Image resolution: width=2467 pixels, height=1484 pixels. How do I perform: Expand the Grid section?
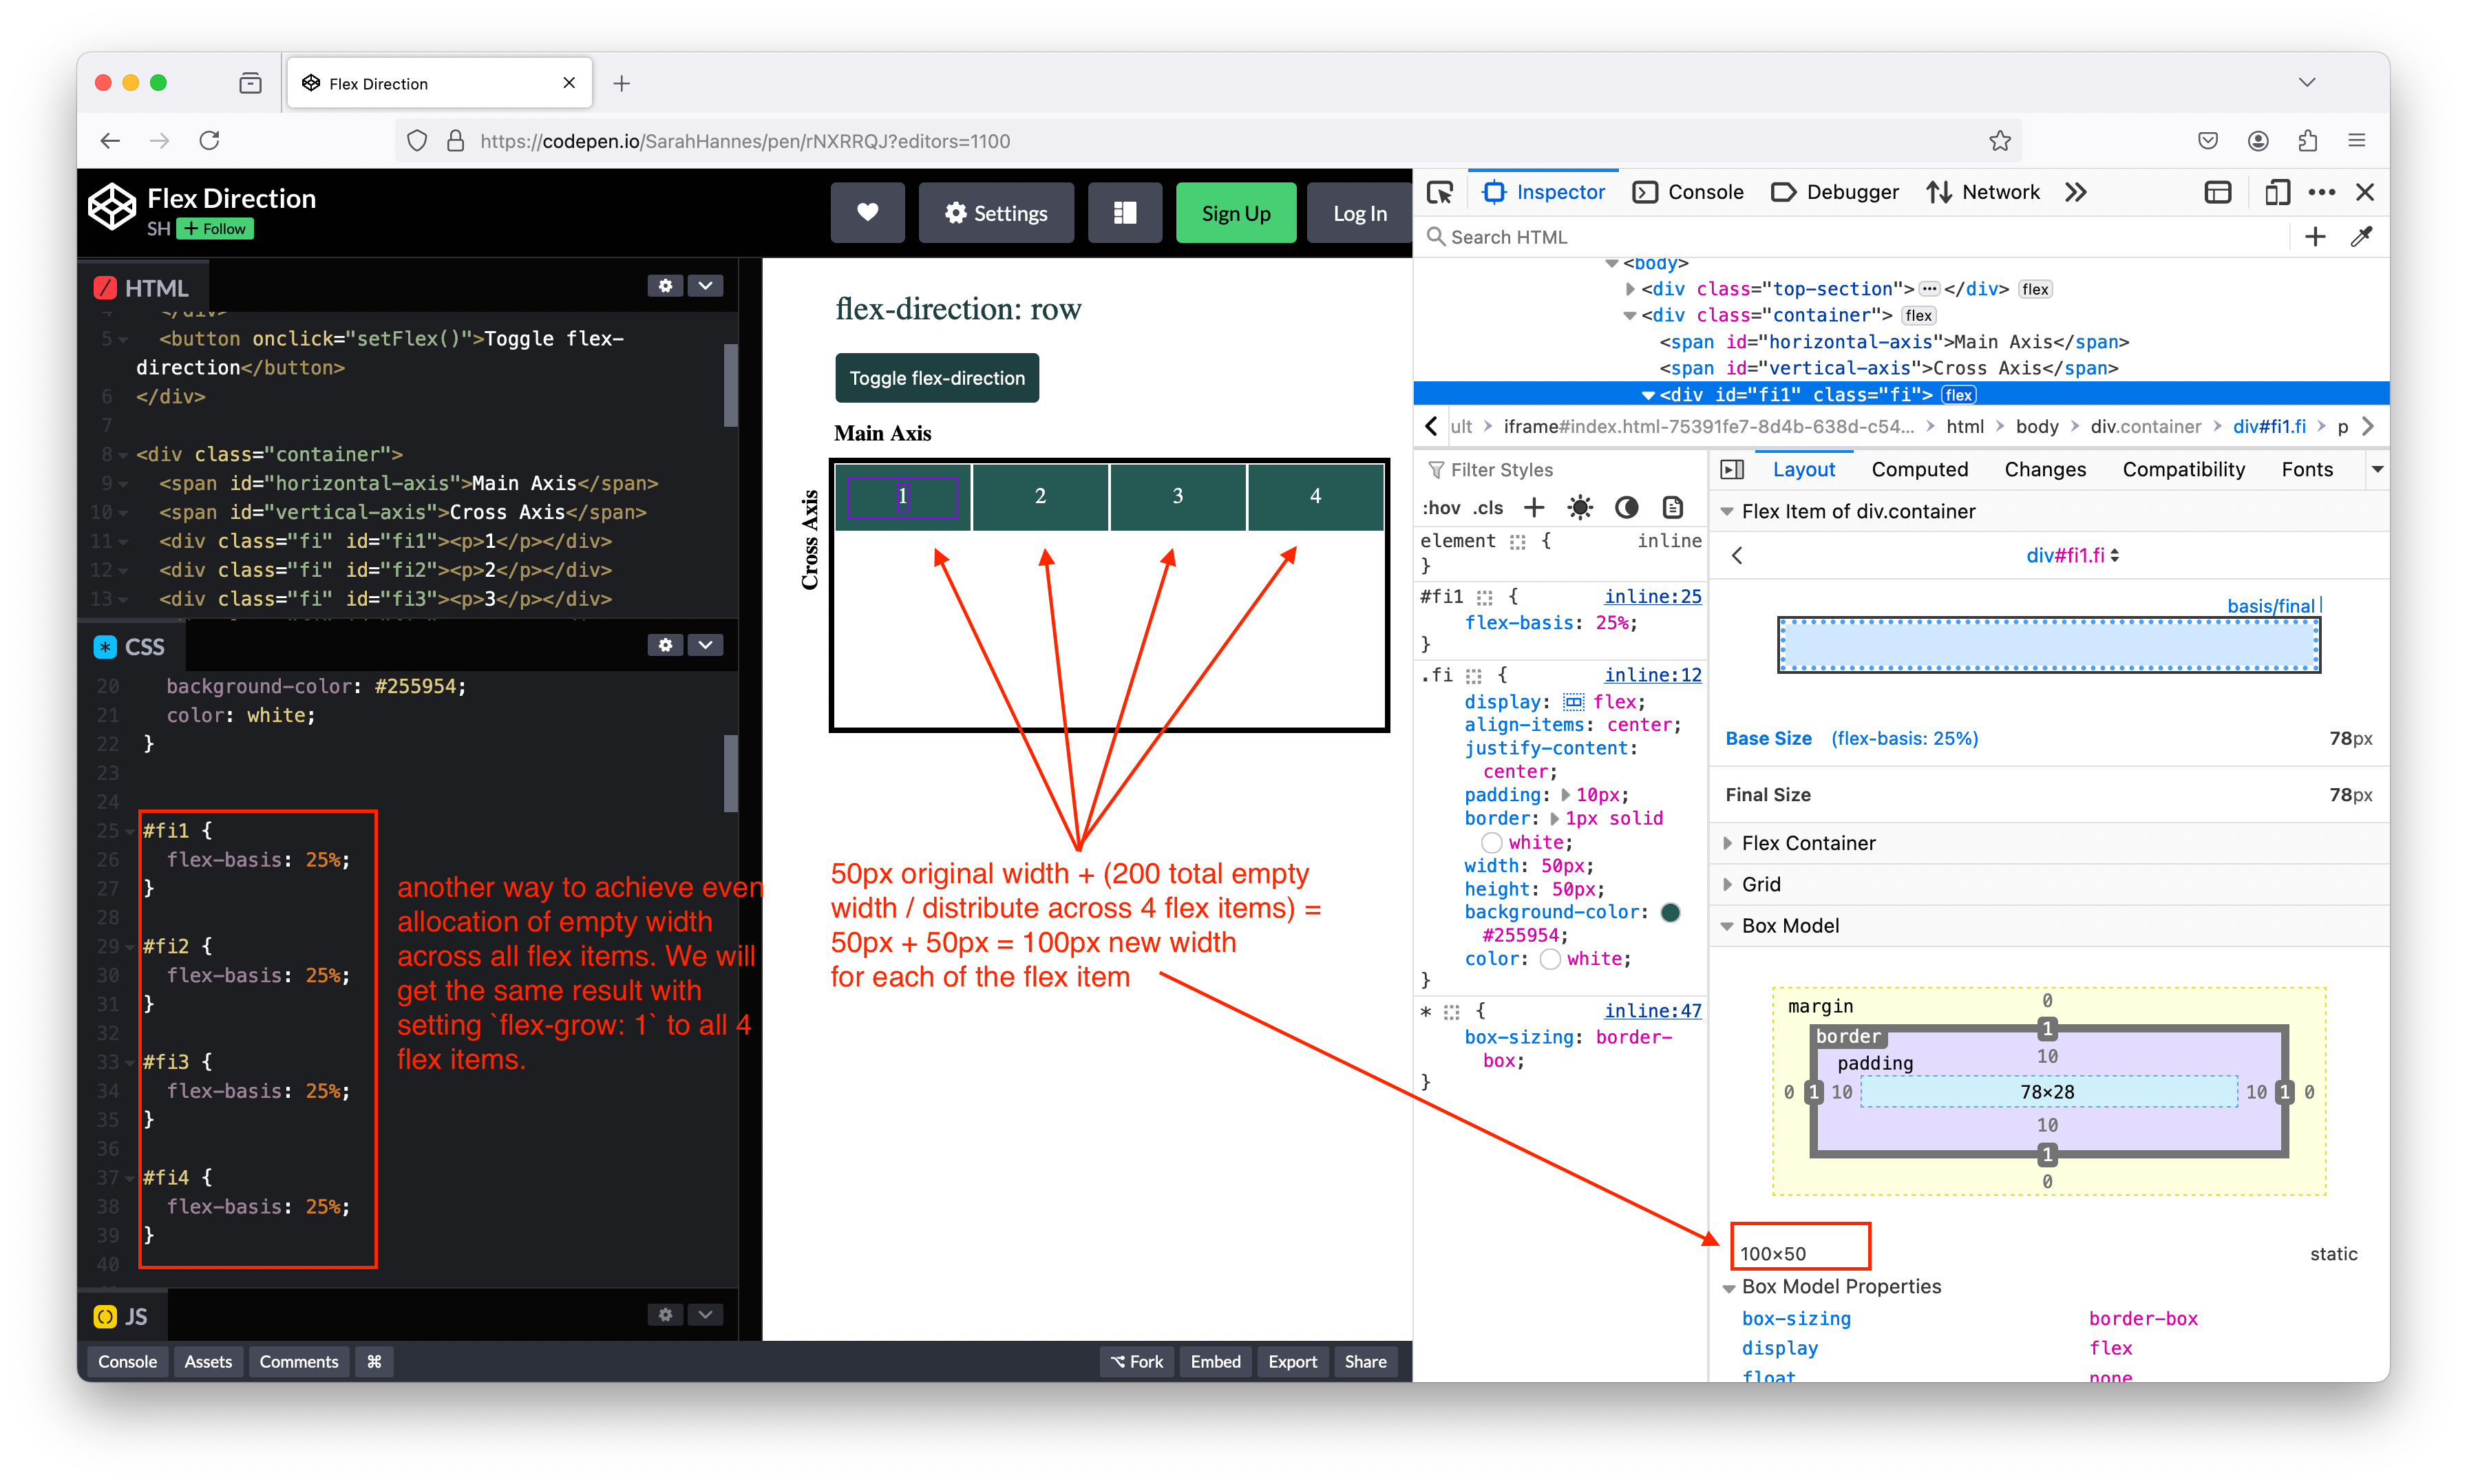[1726, 884]
